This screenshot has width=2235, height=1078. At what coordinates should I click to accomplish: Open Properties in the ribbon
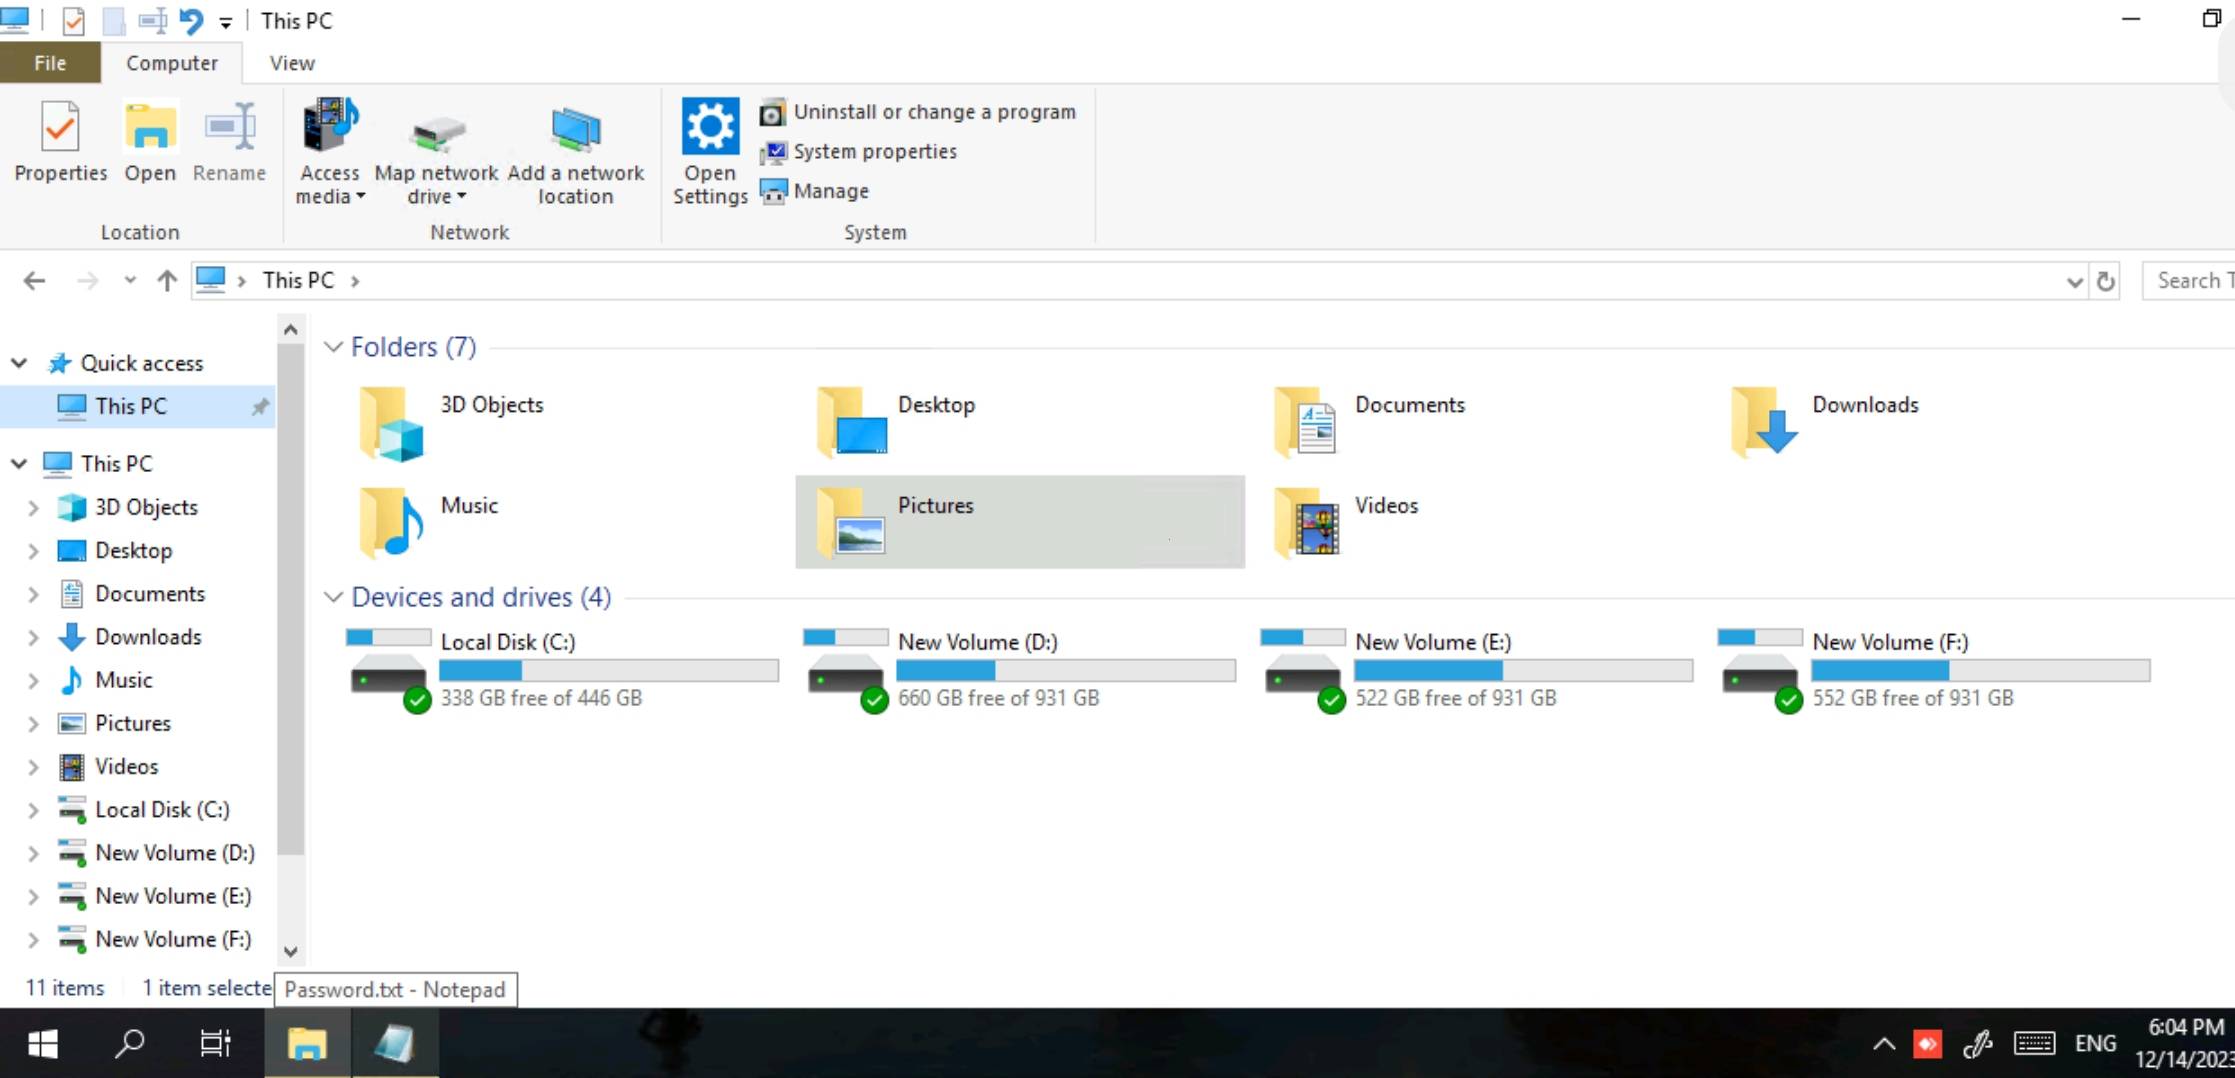tap(60, 141)
